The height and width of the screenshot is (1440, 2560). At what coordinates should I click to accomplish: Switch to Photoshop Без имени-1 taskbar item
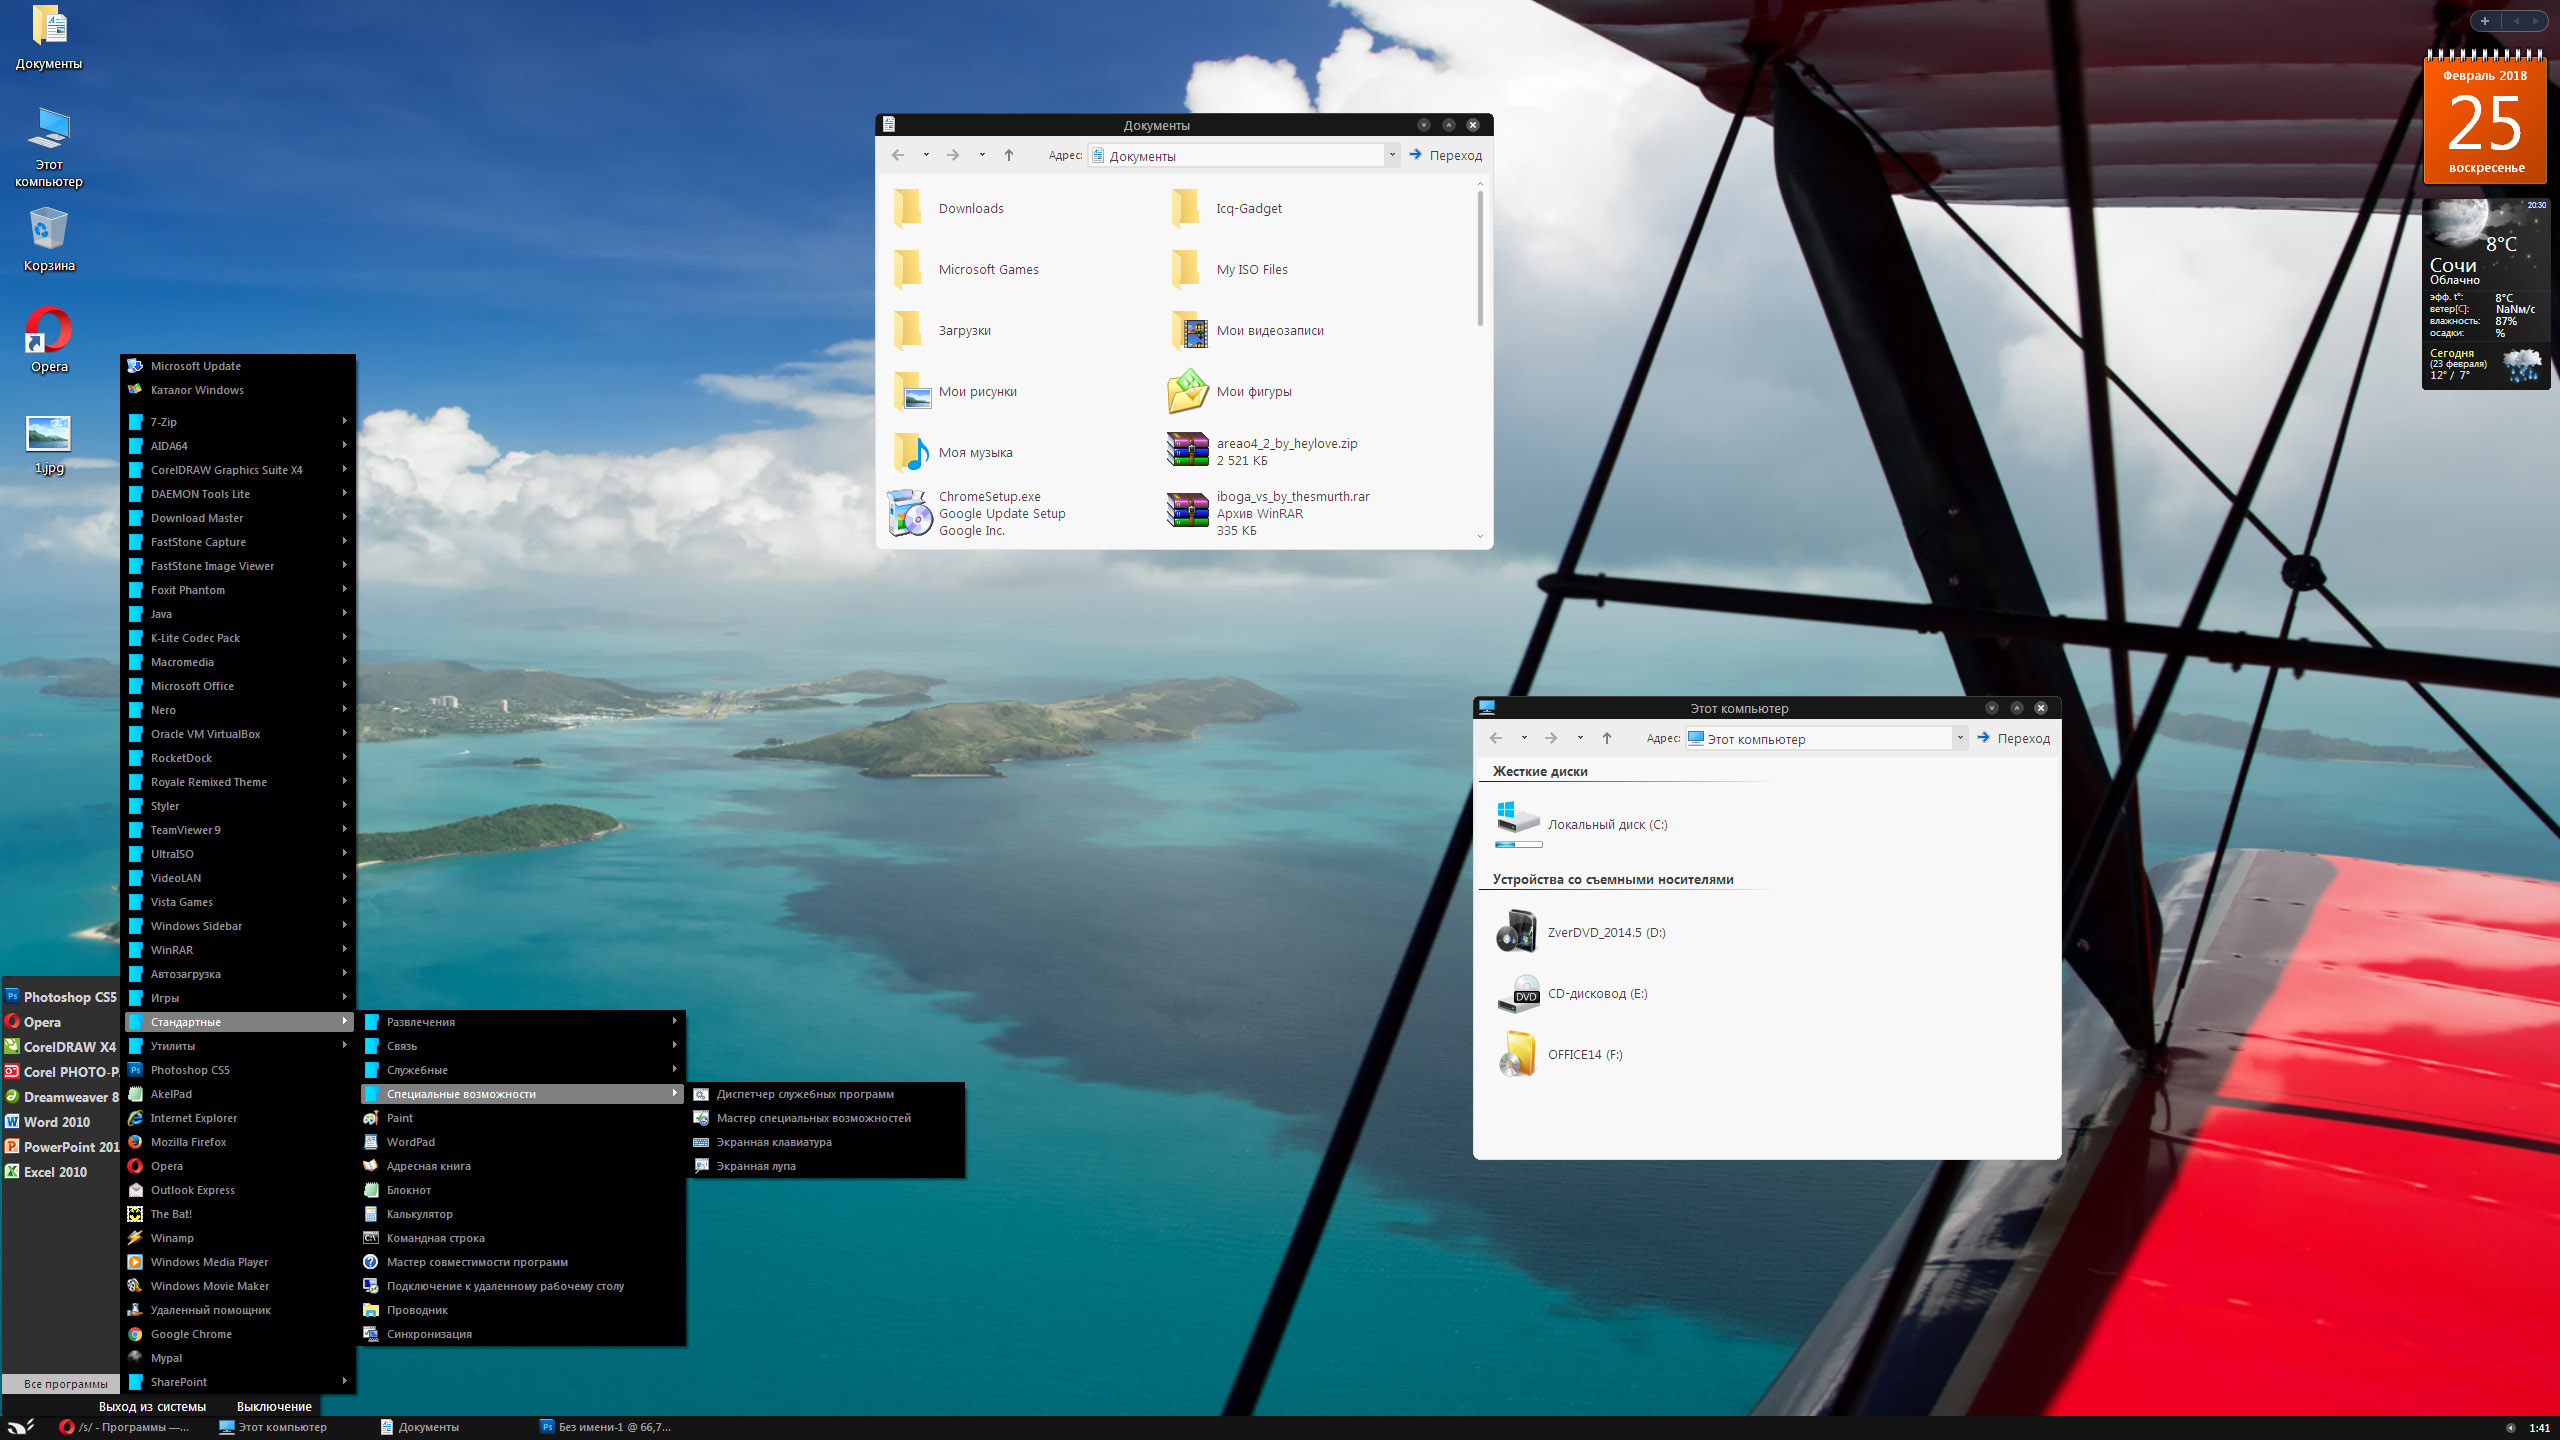point(607,1427)
